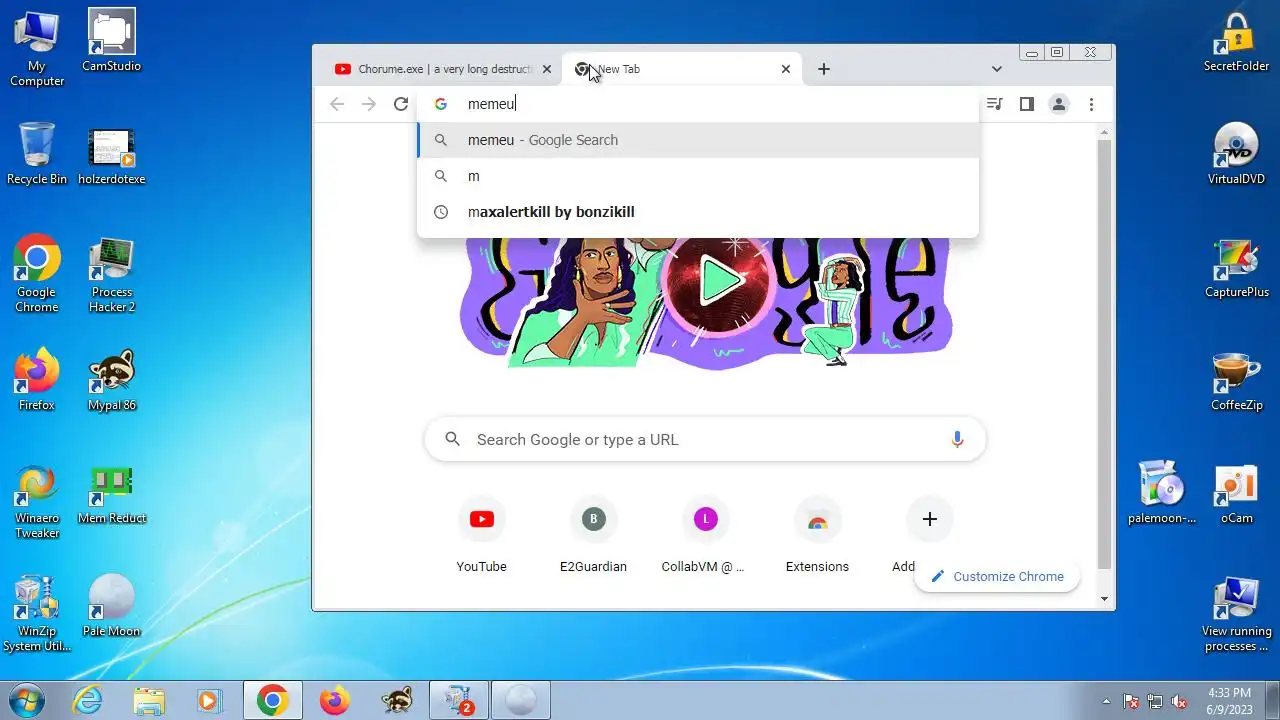Open a new Chrome tab with plus
This screenshot has height=720, width=1280.
tap(823, 69)
